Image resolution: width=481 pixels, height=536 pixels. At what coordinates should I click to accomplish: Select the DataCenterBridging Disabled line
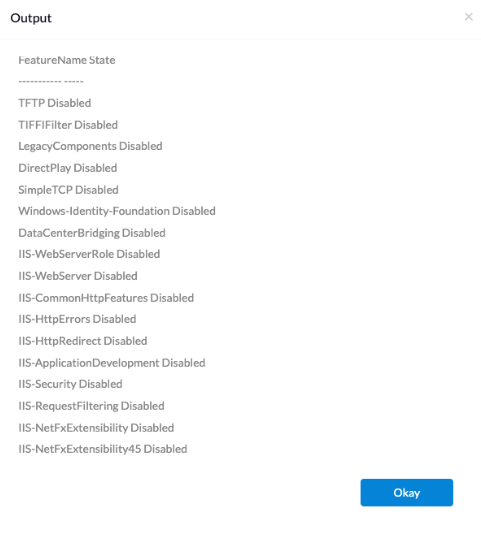pos(92,233)
